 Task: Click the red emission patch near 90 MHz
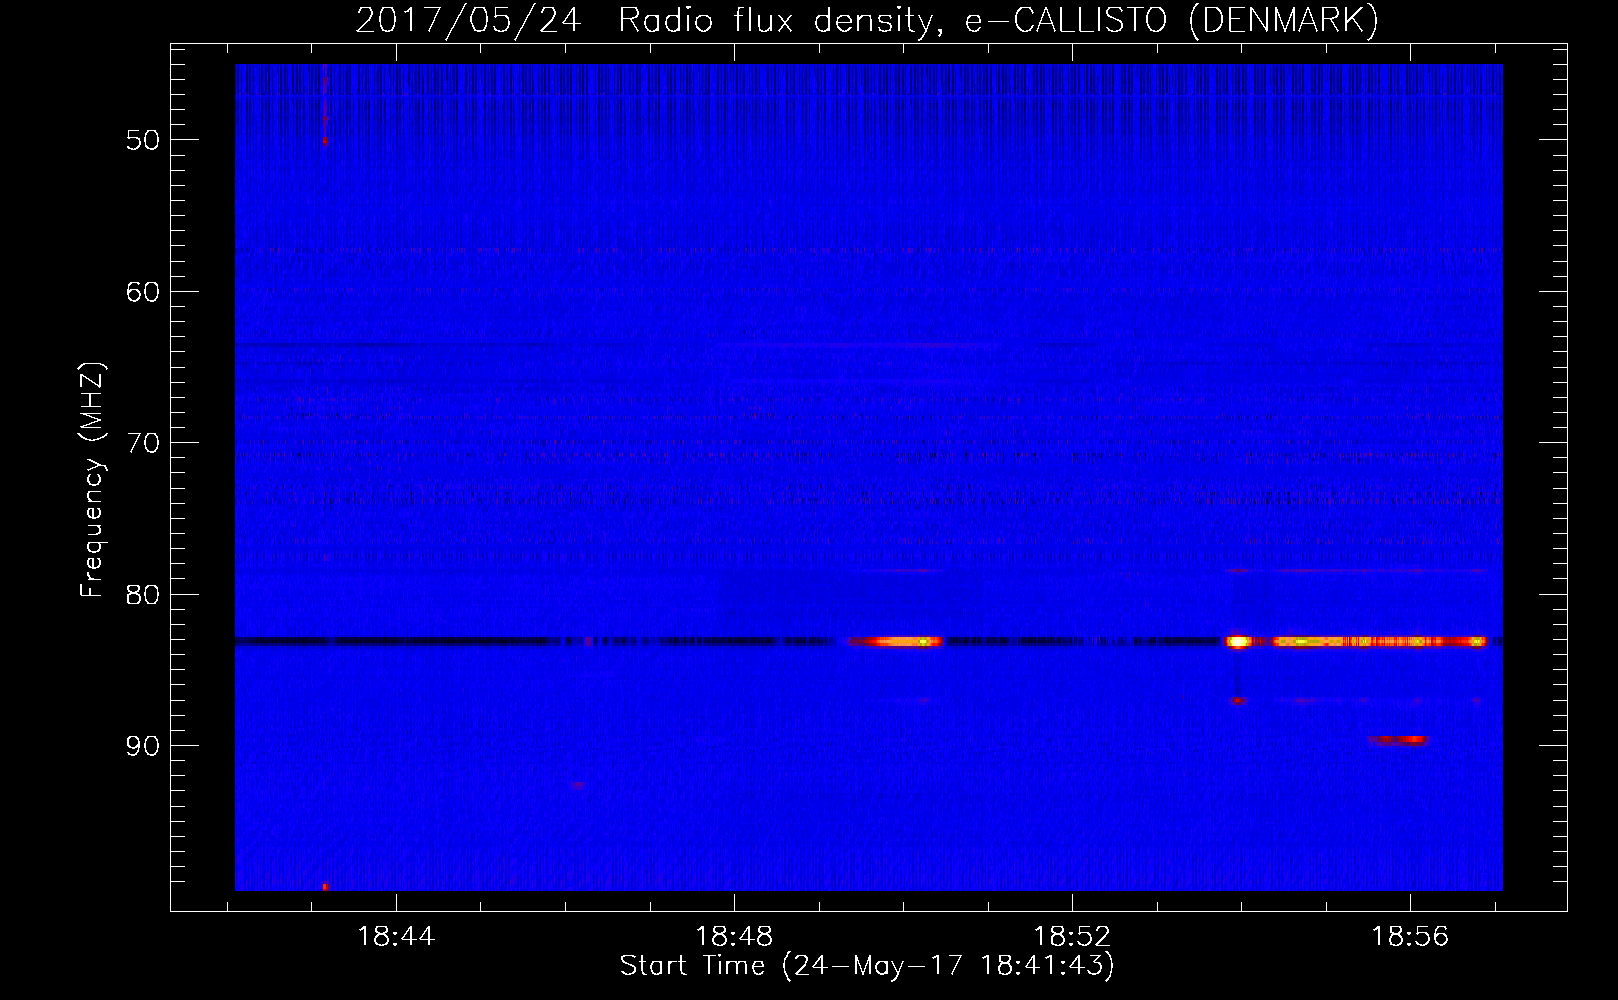point(1398,740)
